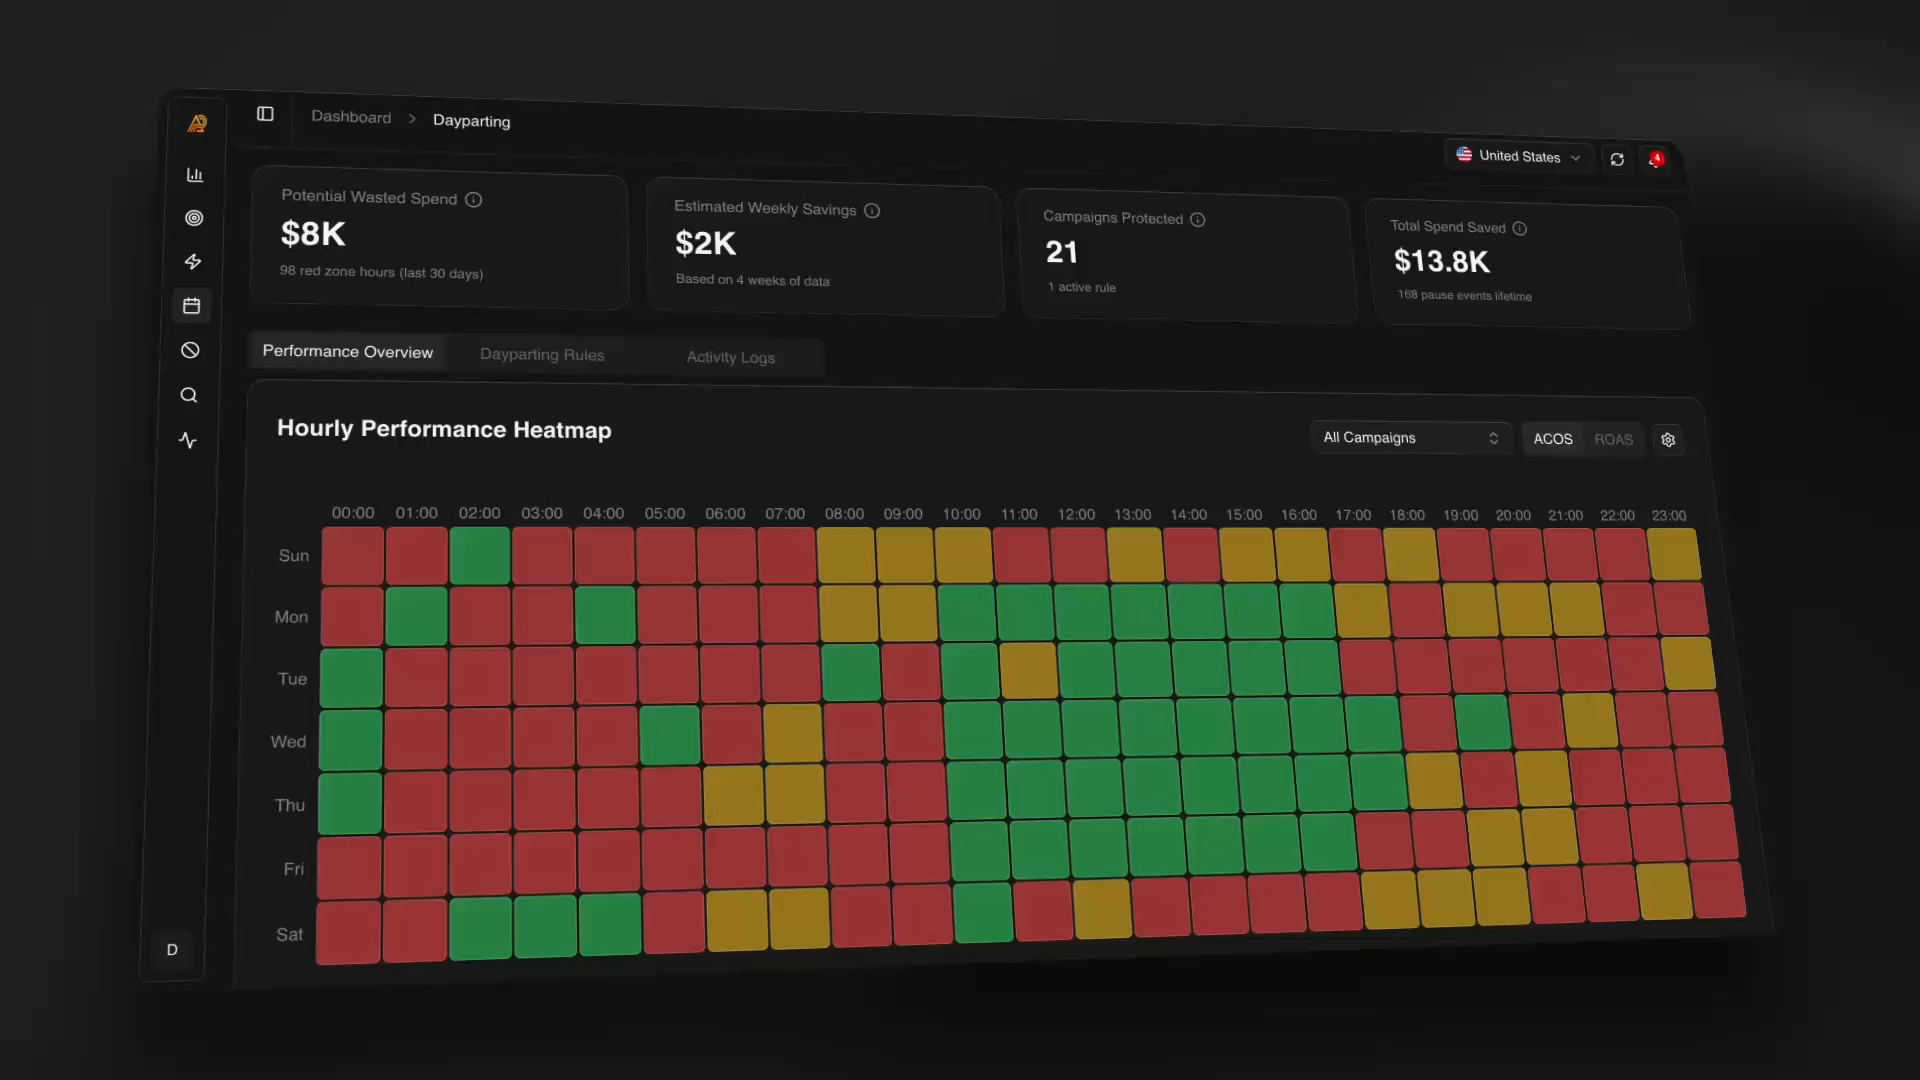Open heatmap settings gear icon
This screenshot has width=1920, height=1080.
pos(1668,440)
